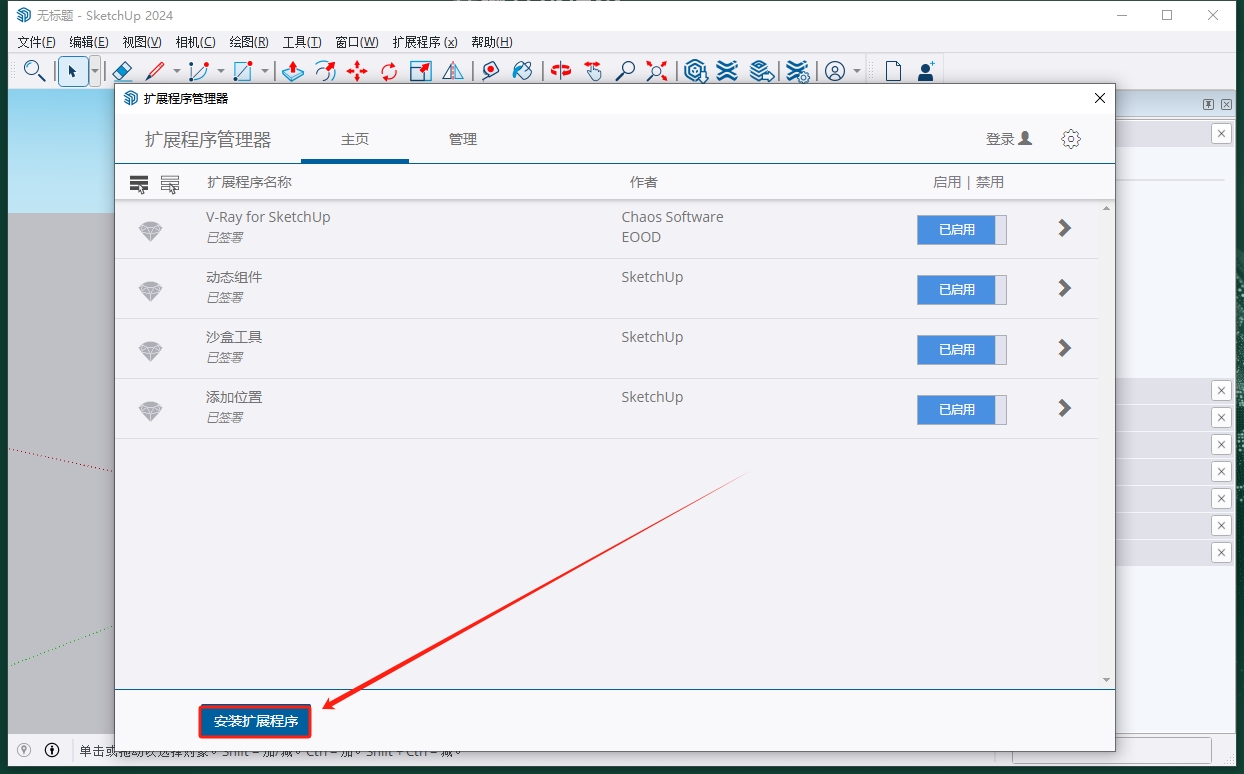Choose the Offset tool
The width and height of the screenshot is (1244, 774).
(x=325, y=71)
